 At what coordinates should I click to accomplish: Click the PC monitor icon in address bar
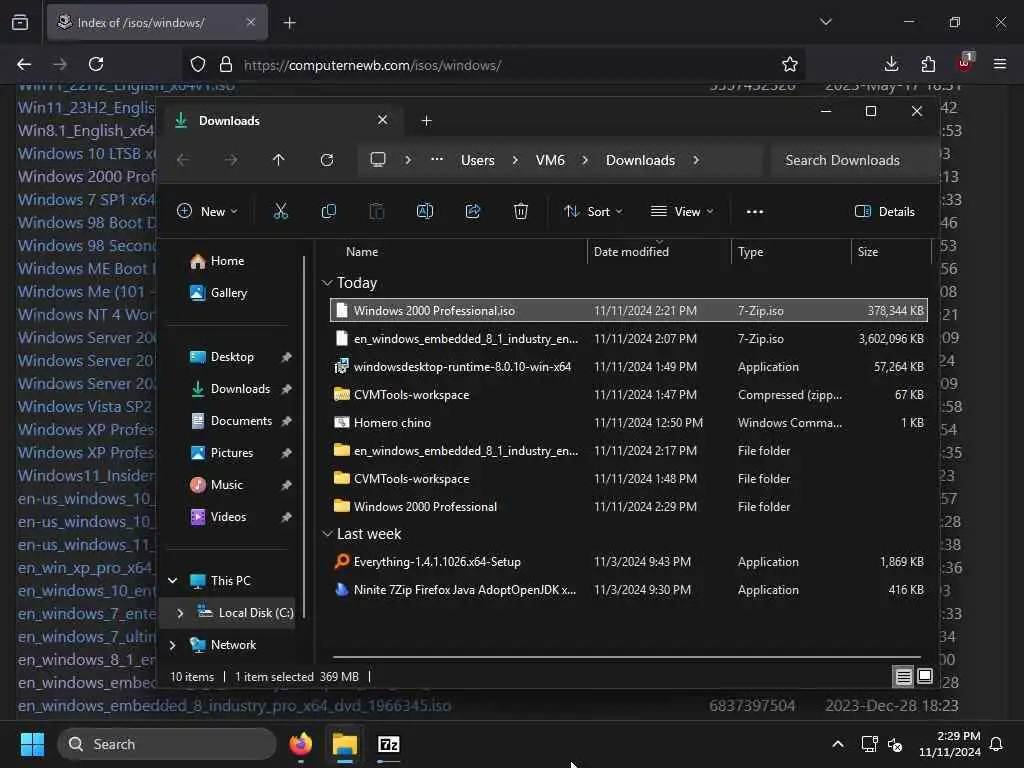pos(378,159)
